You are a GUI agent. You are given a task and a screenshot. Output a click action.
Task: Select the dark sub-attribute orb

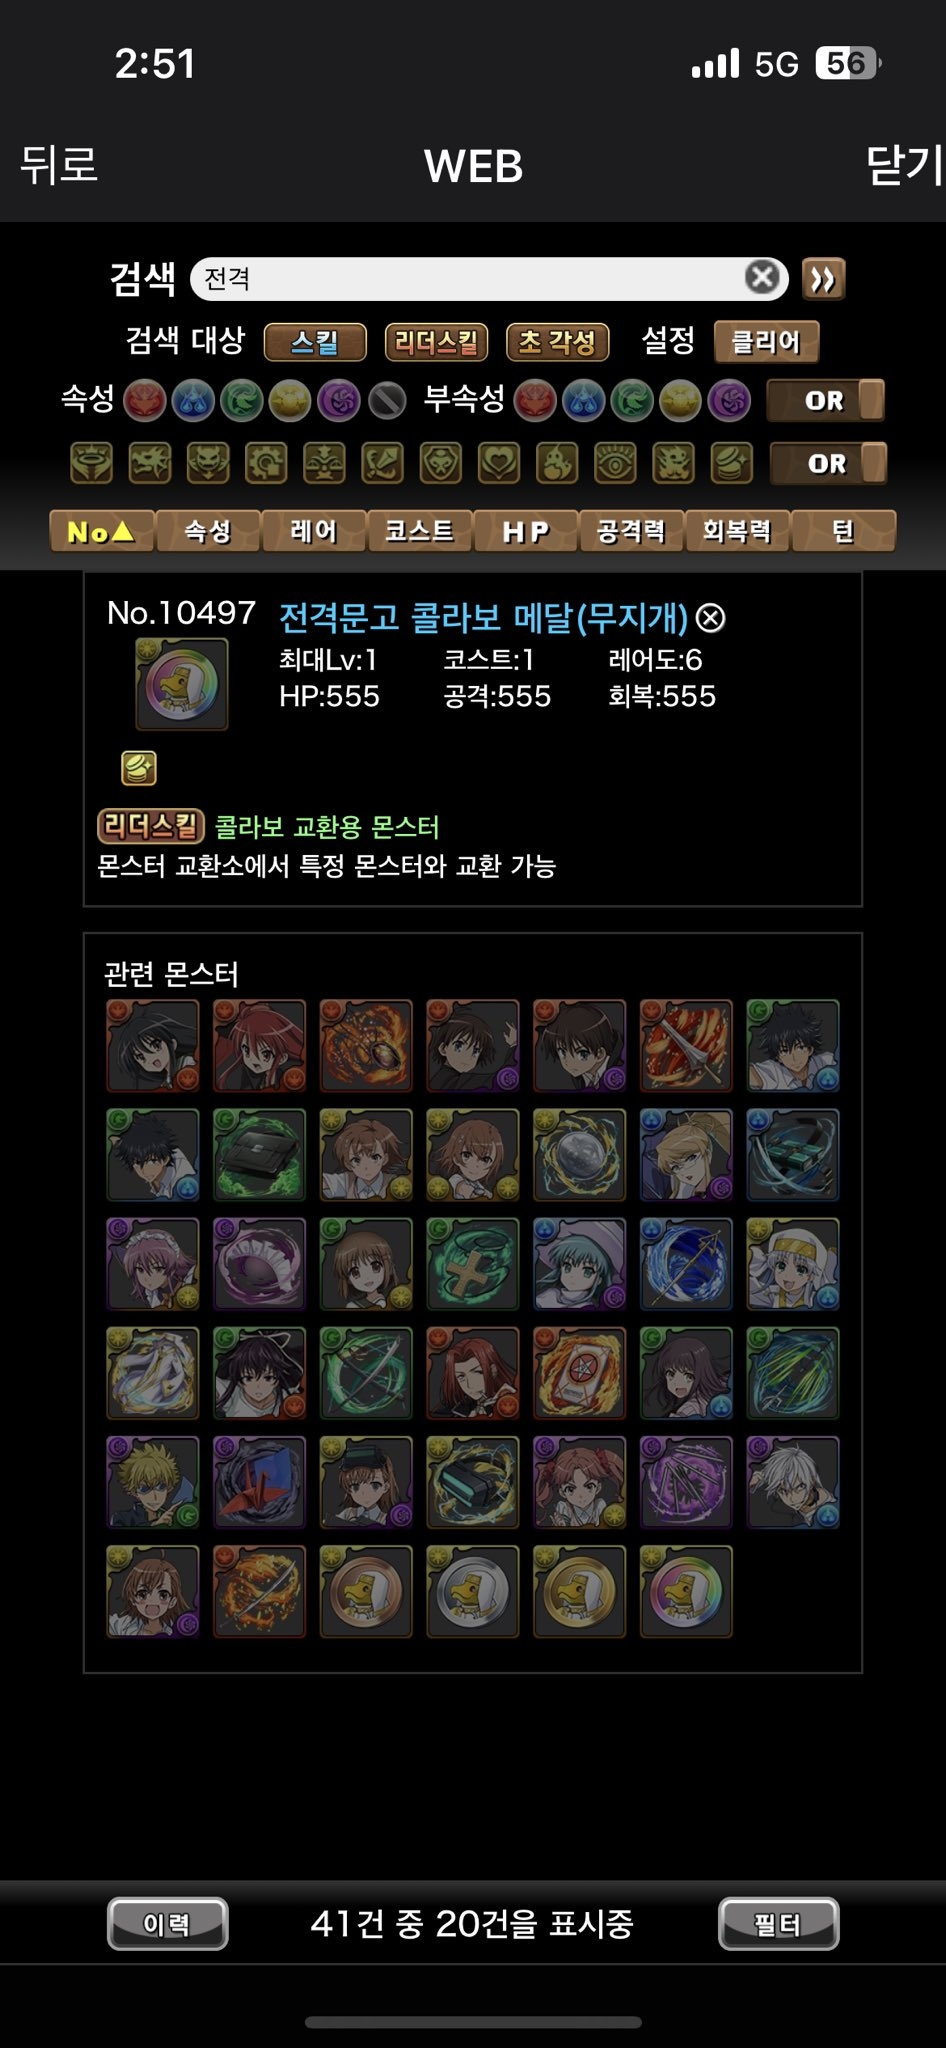point(729,401)
